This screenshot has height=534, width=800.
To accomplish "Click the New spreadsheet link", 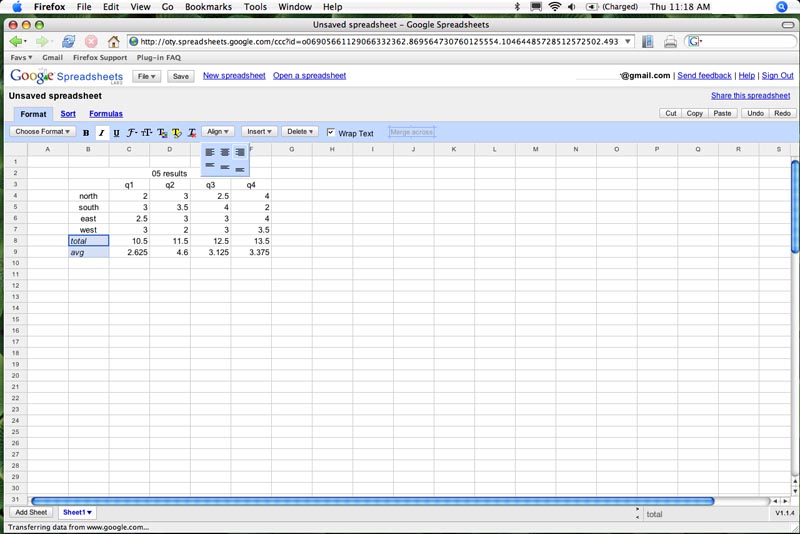I will click(x=234, y=75).
